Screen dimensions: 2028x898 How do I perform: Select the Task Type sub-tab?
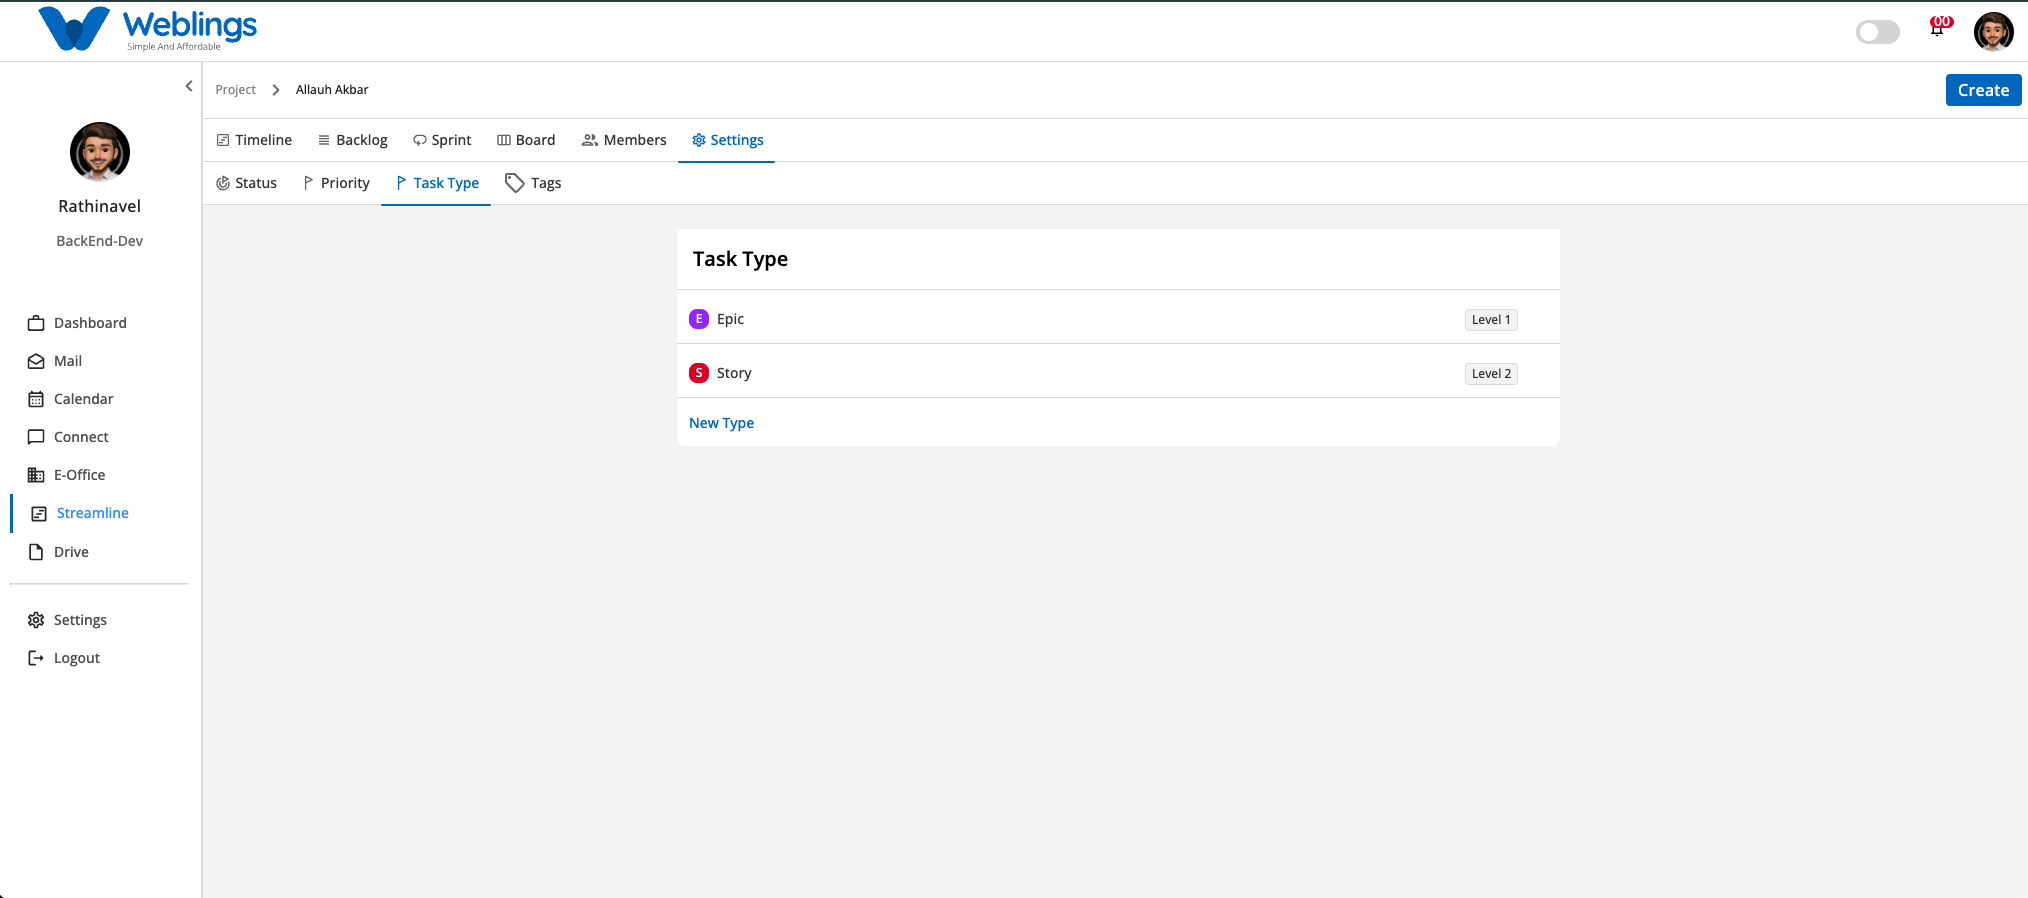coord(437,183)
